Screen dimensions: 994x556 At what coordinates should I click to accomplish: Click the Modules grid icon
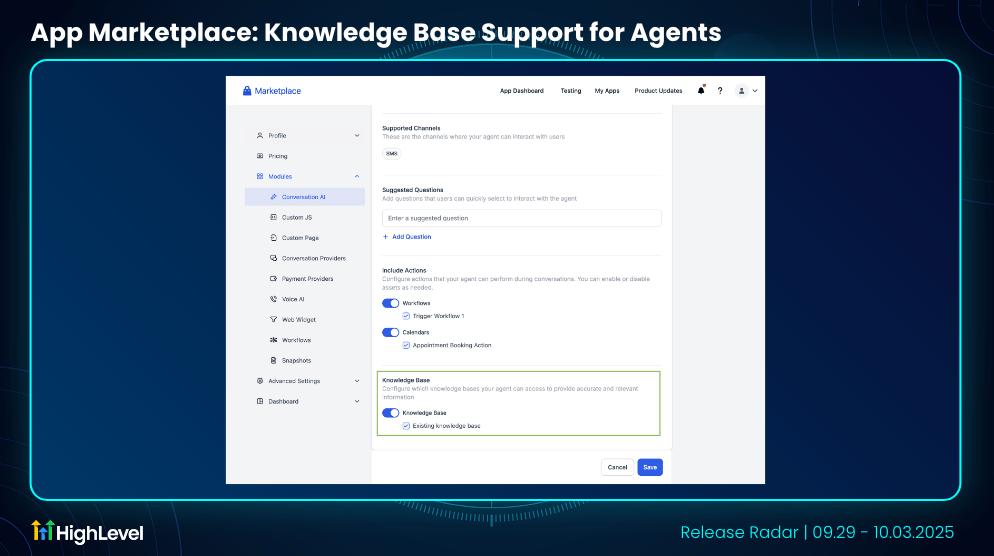click(x=260, y=176)
